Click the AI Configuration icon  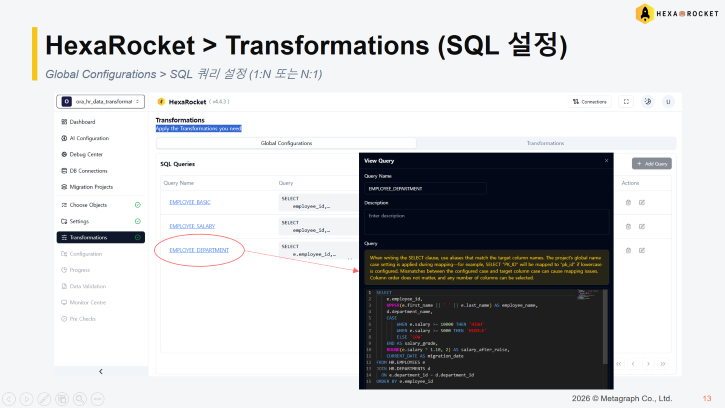coord(64,138)
